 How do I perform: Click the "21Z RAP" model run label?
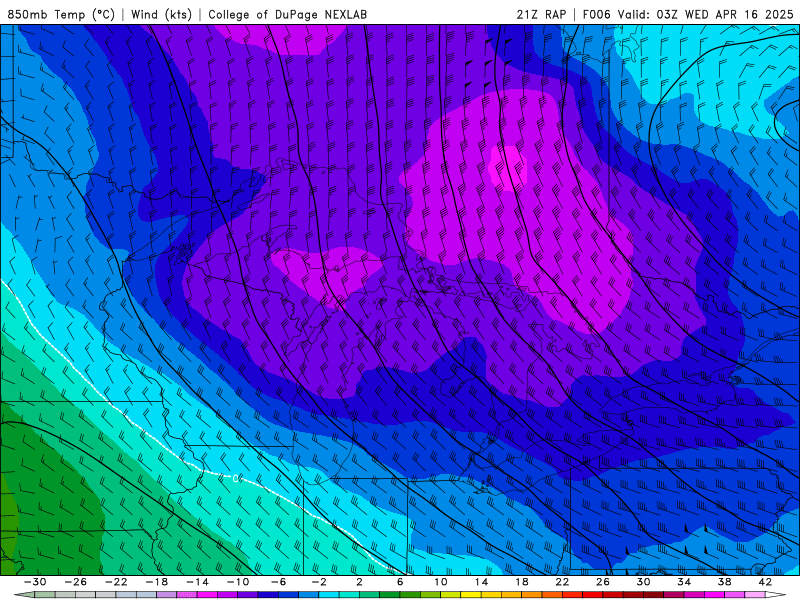[x=541, y=14]
